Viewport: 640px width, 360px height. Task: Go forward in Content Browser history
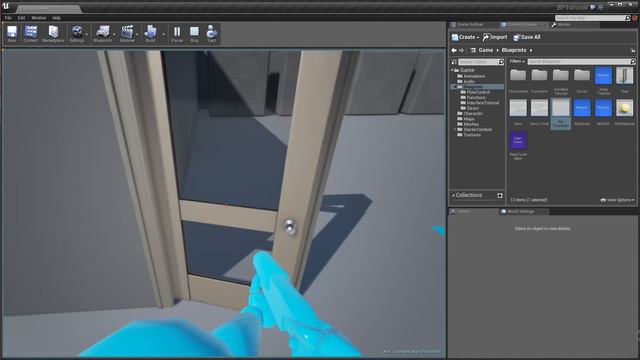tap(462, 50)
